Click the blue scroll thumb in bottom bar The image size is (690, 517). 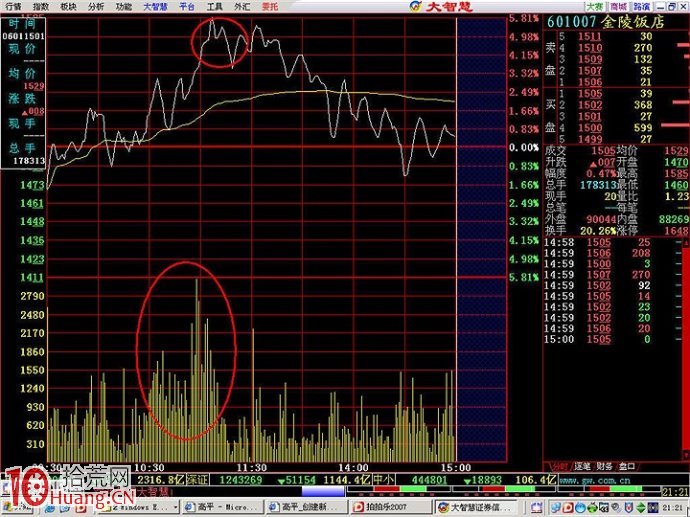323,491
